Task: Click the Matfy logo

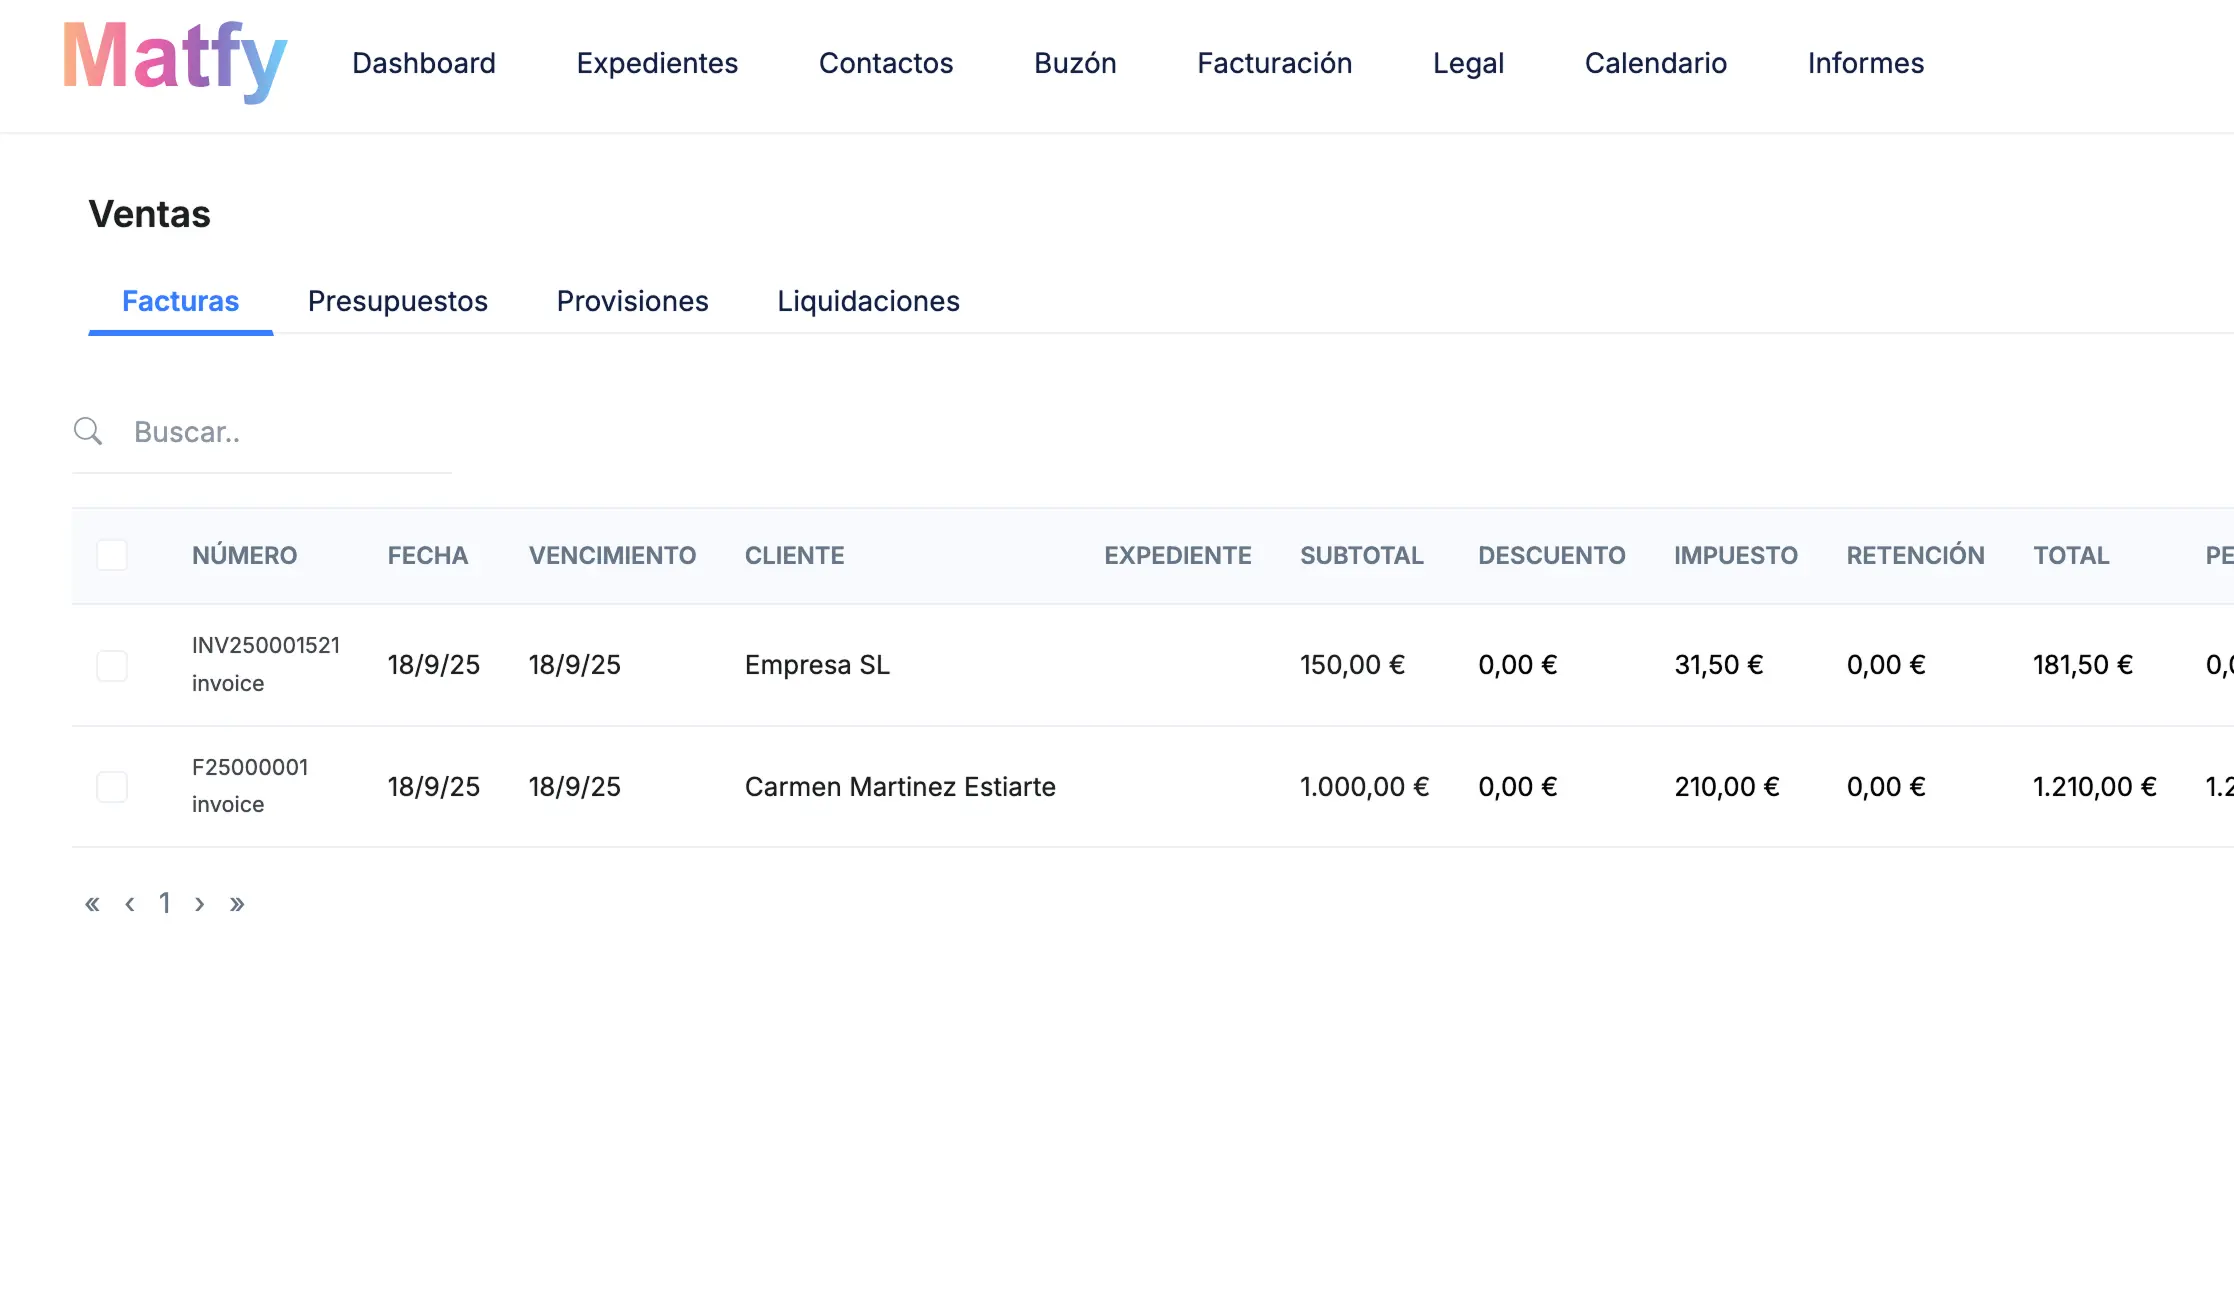Action: 174,62
